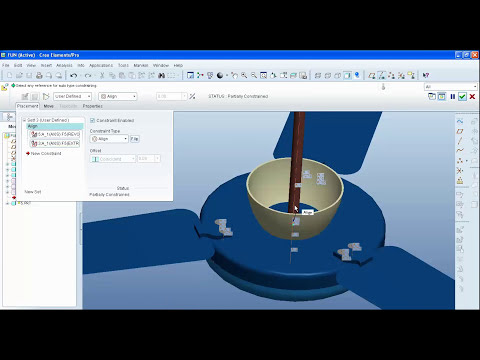
Task: Click the Flip button
Action: 135,139
